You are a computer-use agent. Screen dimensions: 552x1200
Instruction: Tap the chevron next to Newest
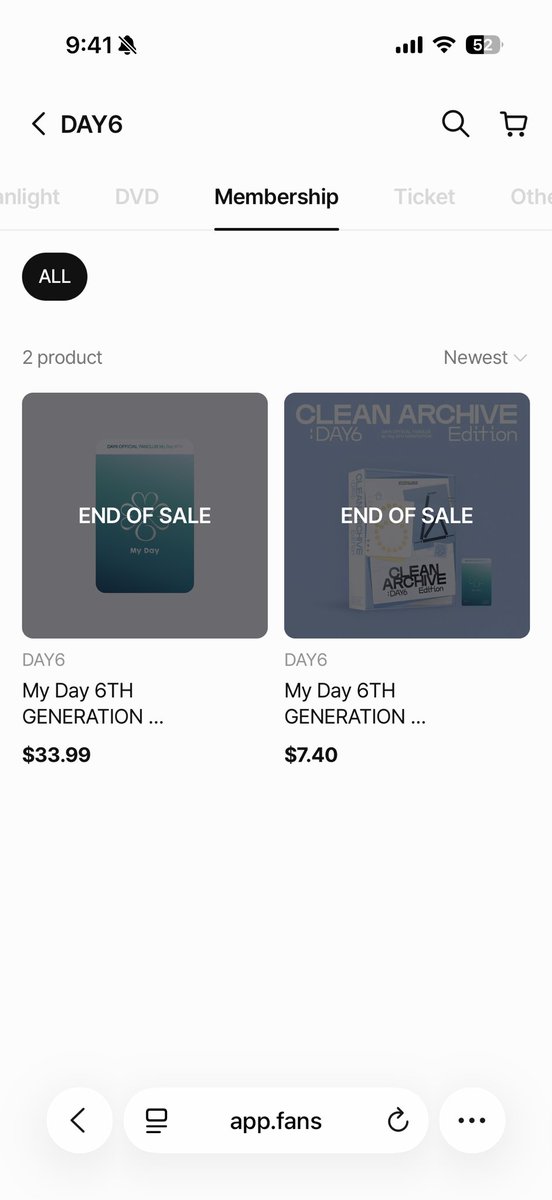tap(520, 357)
